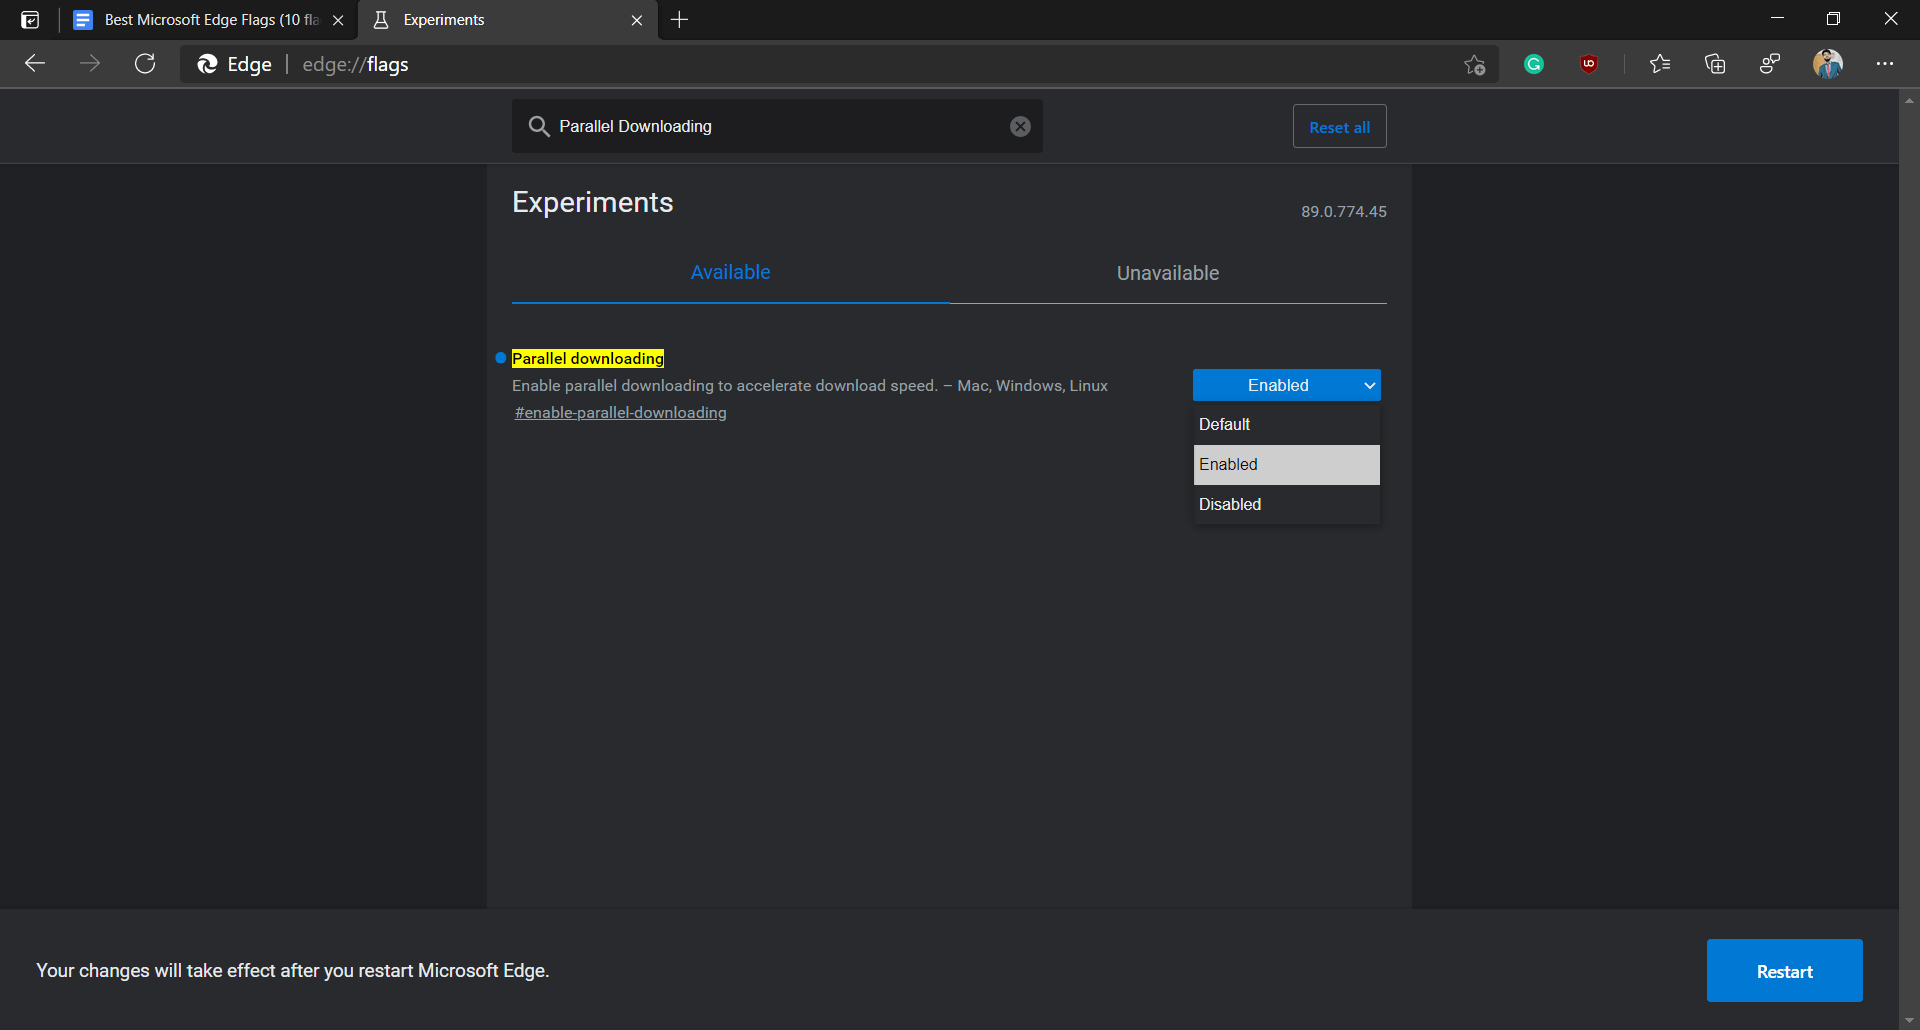
Task: Switch to the Unavailable tab
Action: (x=1167, y=272)
